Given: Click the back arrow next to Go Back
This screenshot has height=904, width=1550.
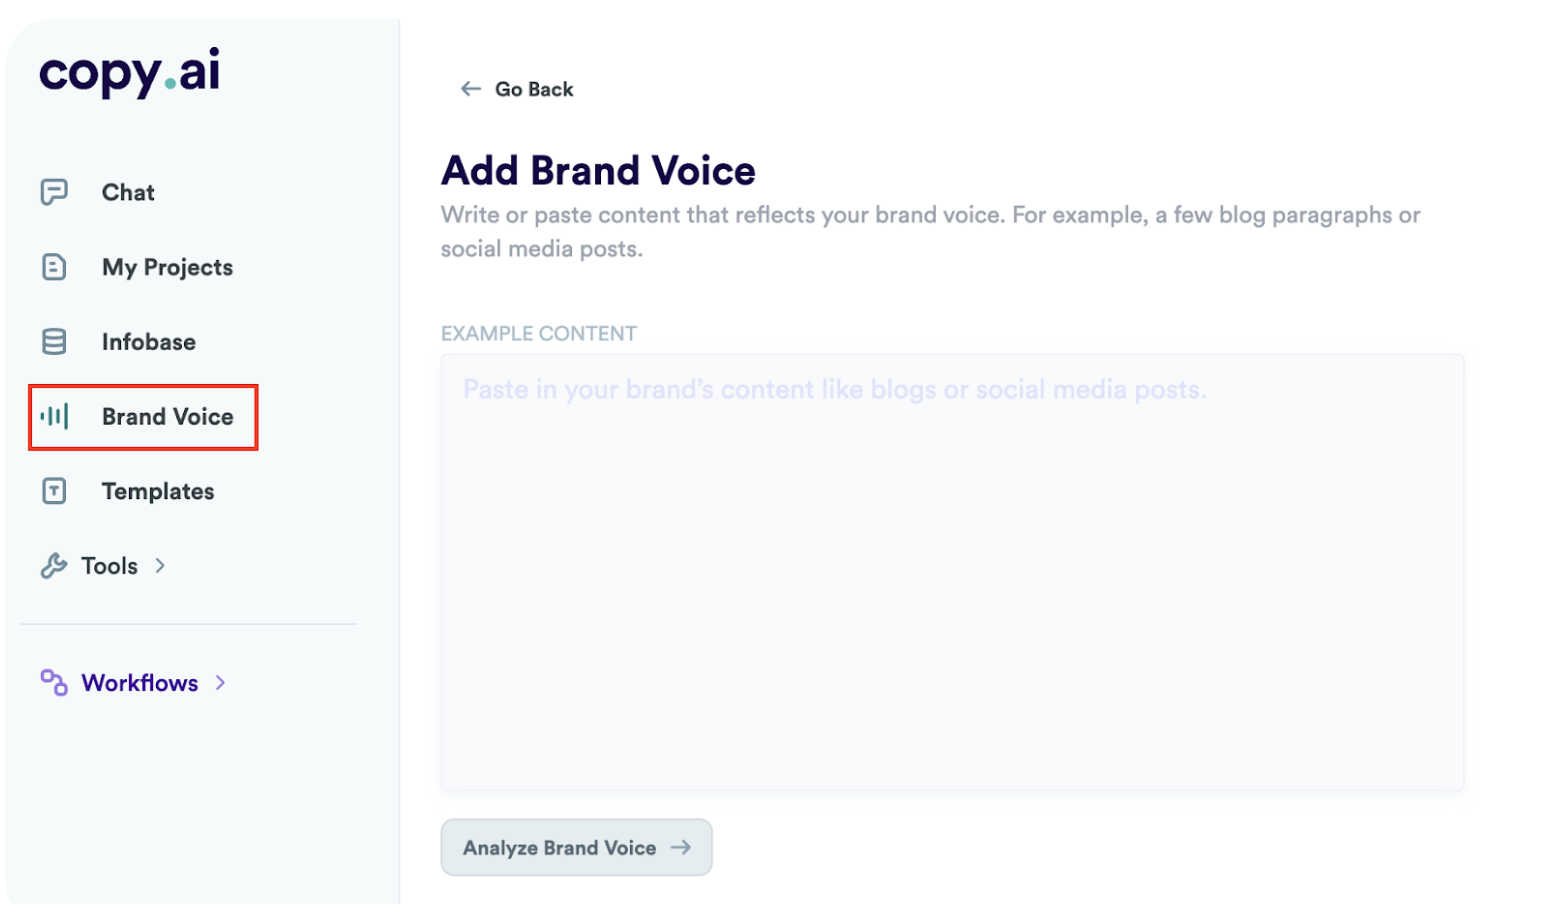Looking at the screenshot, I should (469, 88).
